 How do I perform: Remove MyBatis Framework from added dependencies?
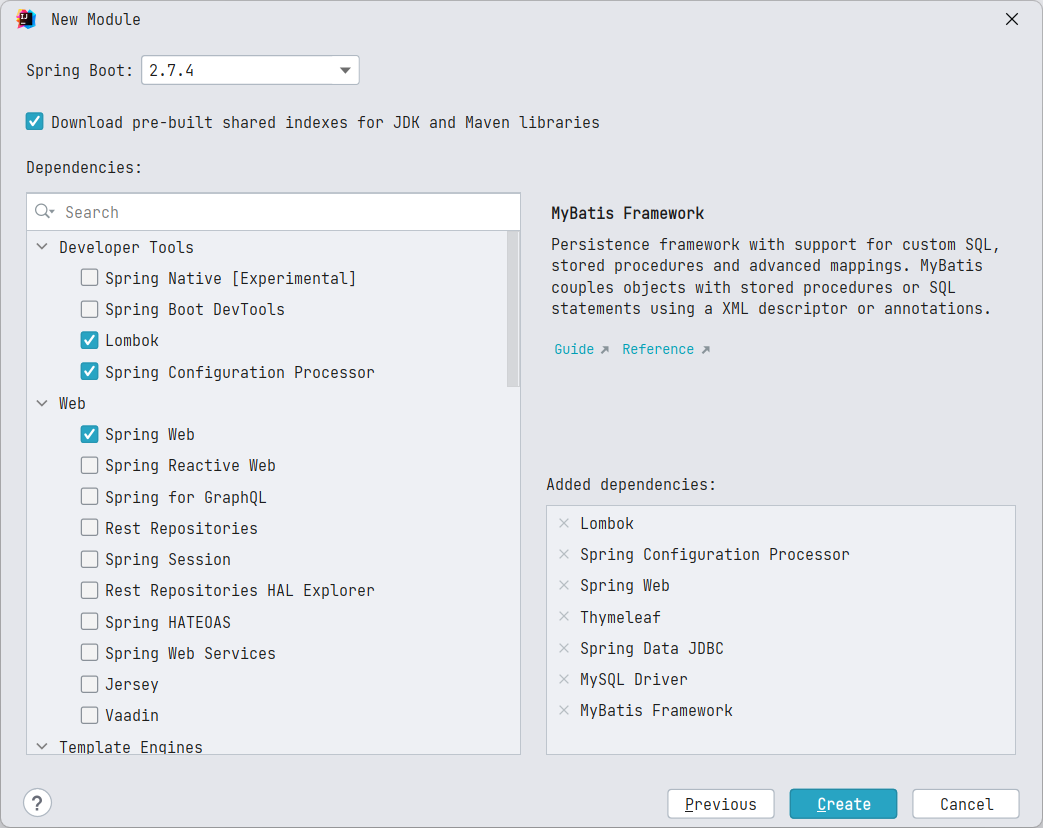point(564,710)
